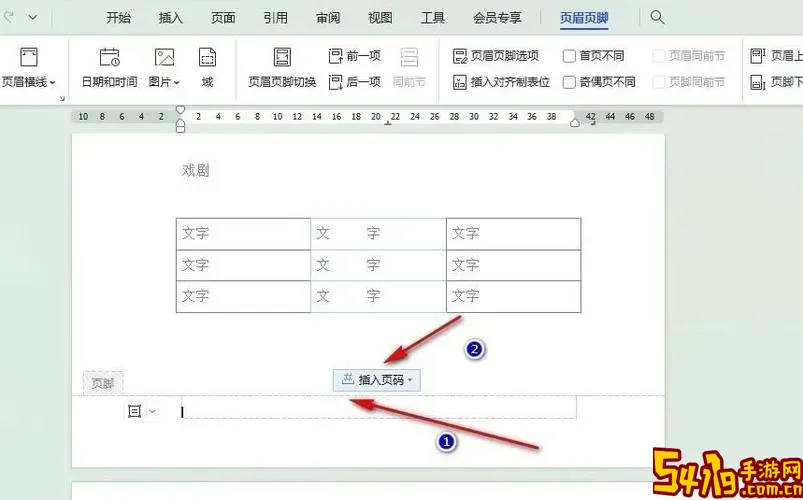Click the horizontal ruler at mark 20

(376, 117)
